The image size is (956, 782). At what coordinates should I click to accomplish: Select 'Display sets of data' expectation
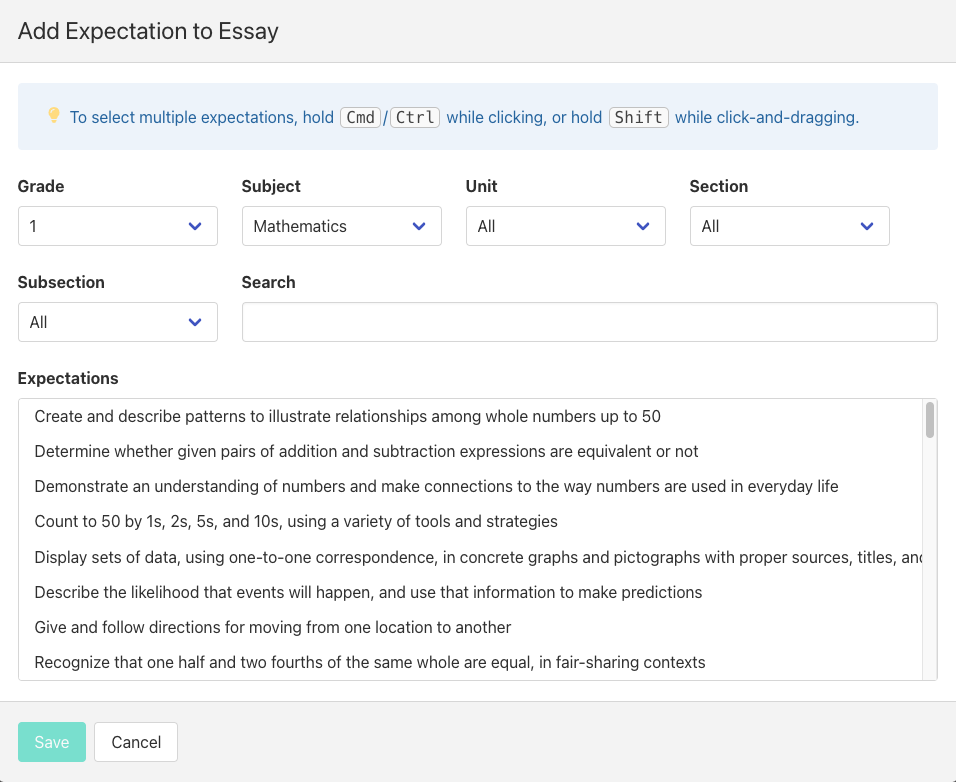[471, 557]
